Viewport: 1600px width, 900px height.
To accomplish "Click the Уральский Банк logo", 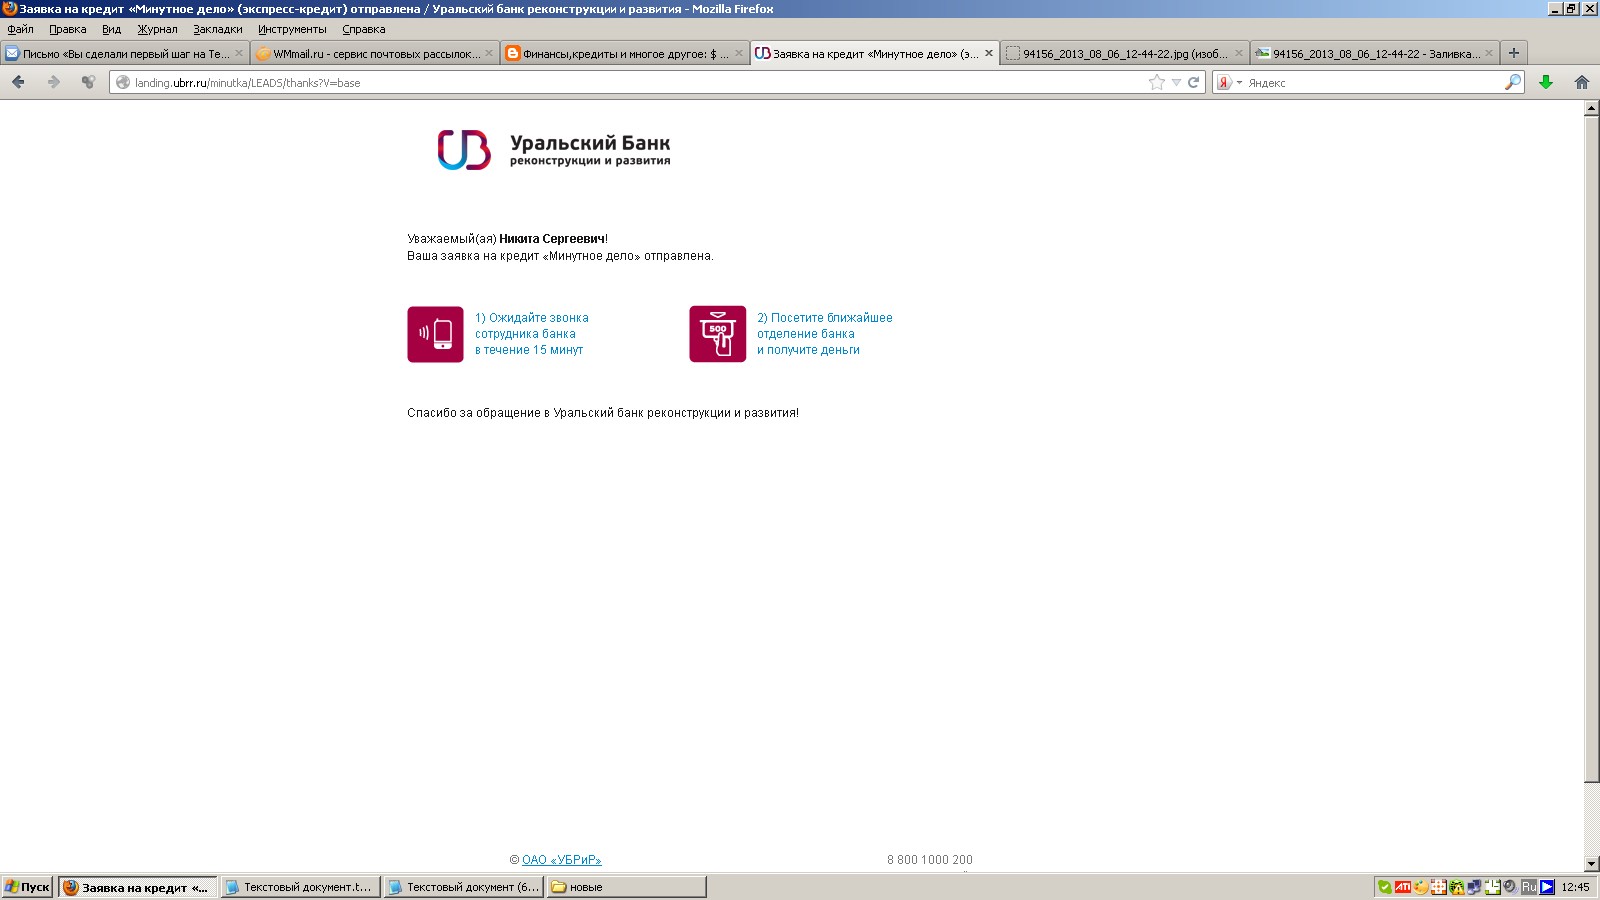I will [x=554, y=150].
